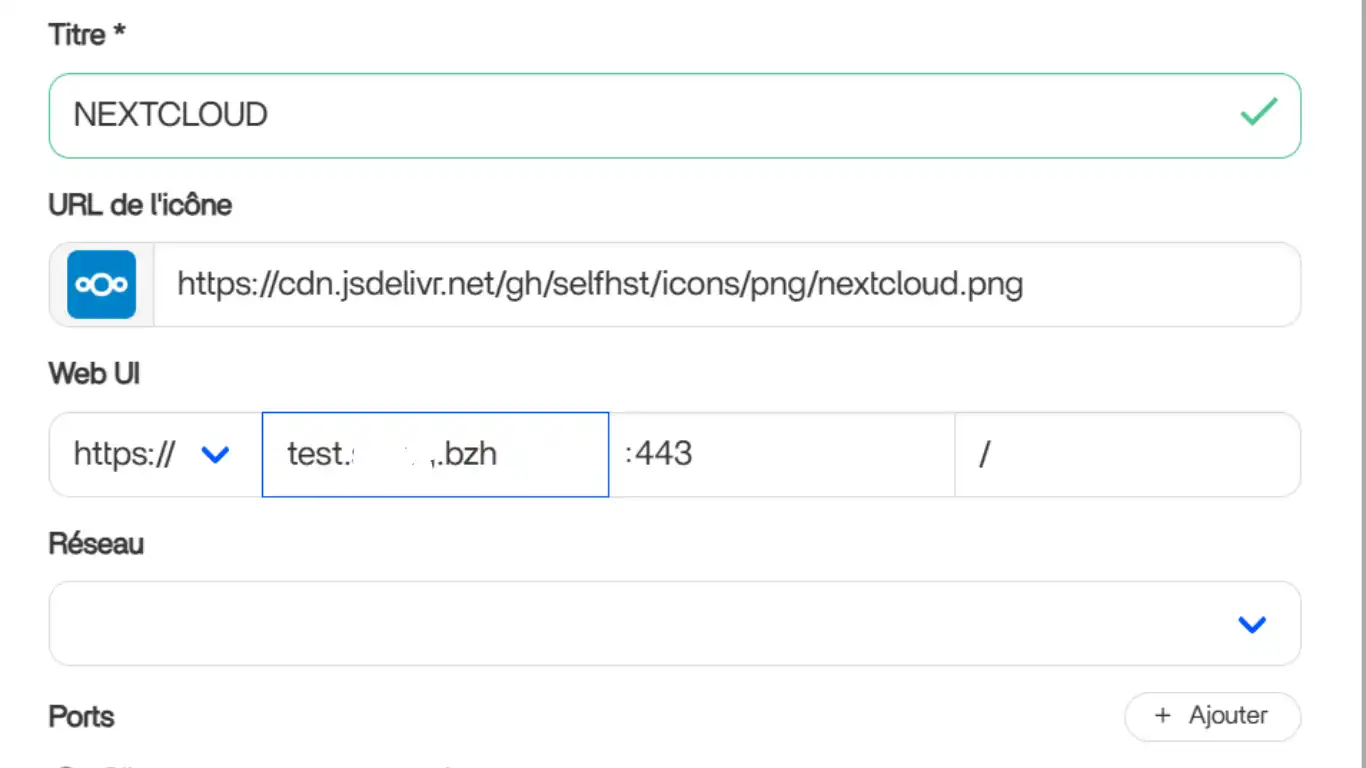The image size is (1366, 768).
Task: Click the plus icon on the Ajouter button
Action: [1162, 716]
